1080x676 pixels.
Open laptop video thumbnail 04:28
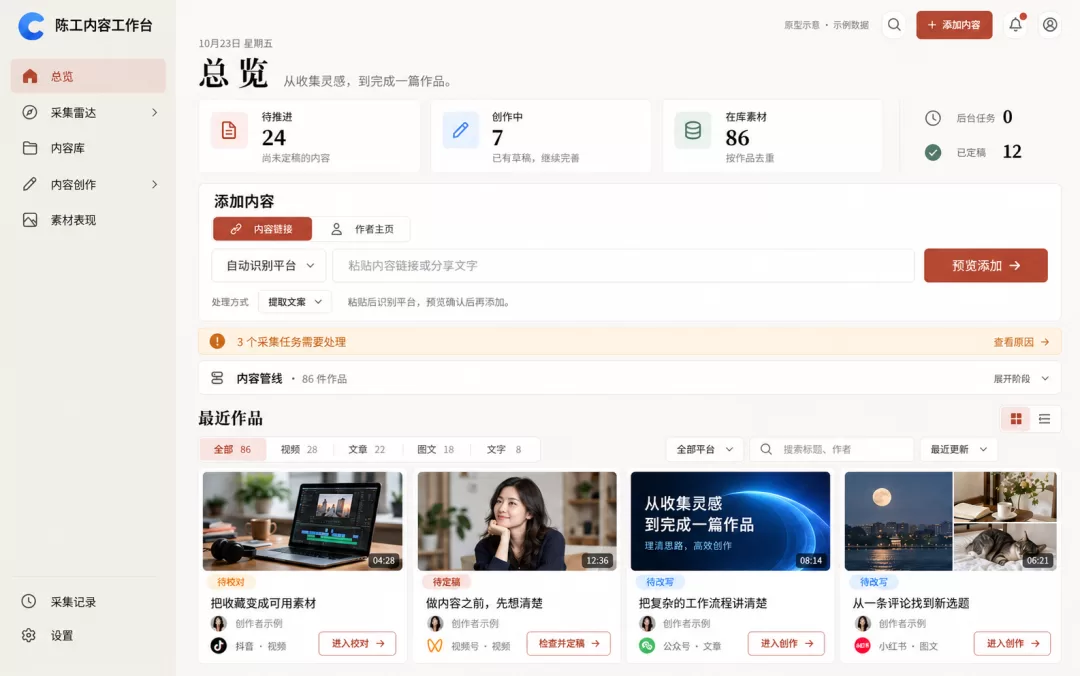click(302, 521)
